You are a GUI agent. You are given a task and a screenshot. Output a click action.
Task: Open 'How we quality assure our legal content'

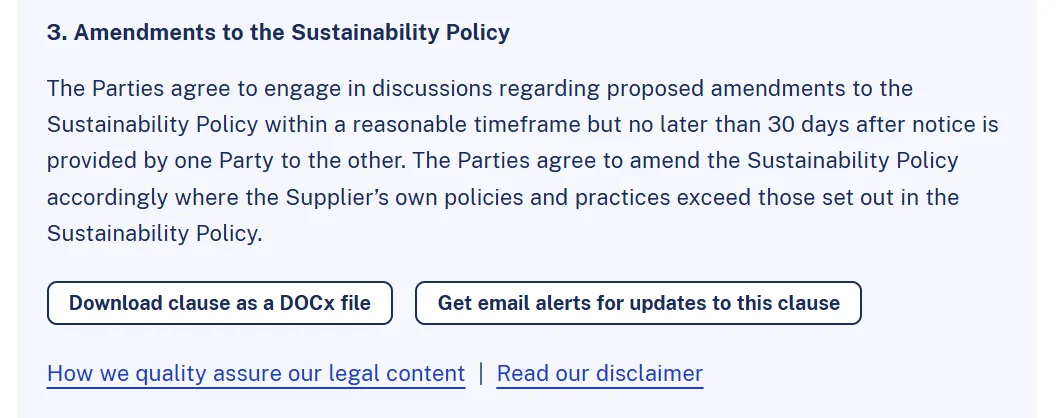tap(256, 374)
